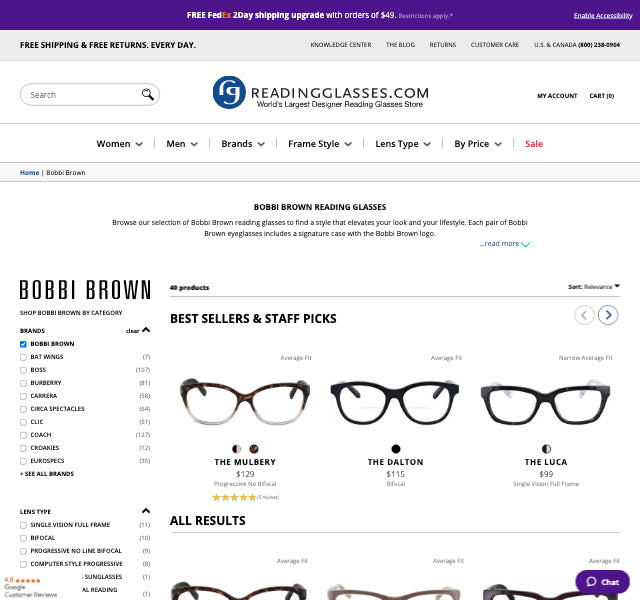This screenshot has width=640, height=600.
Task: Check the Carrera brand filter
Action: pos(23,396)
